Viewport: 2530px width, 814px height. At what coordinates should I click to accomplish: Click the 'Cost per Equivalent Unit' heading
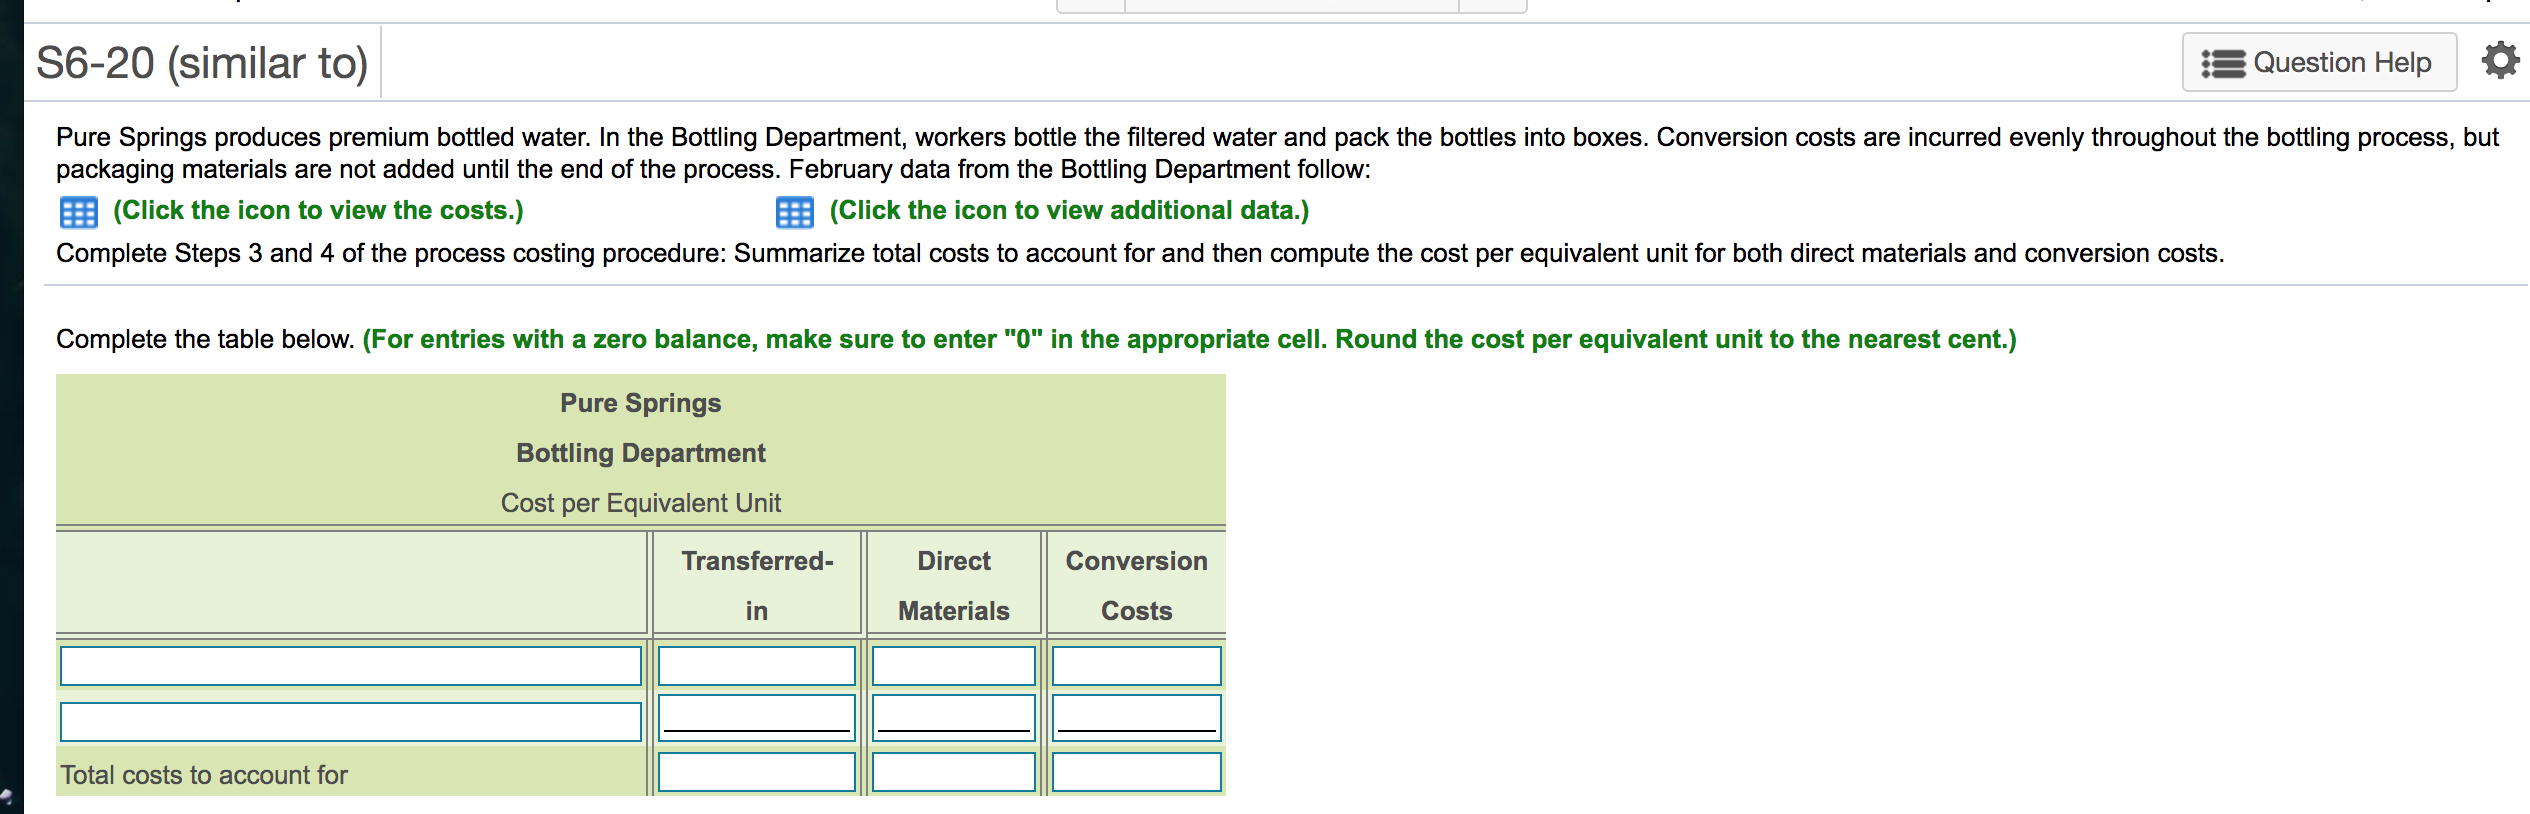[641, 503]
